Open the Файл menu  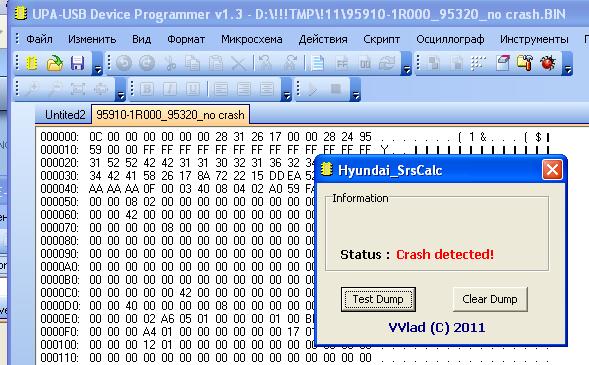[39, 39]
